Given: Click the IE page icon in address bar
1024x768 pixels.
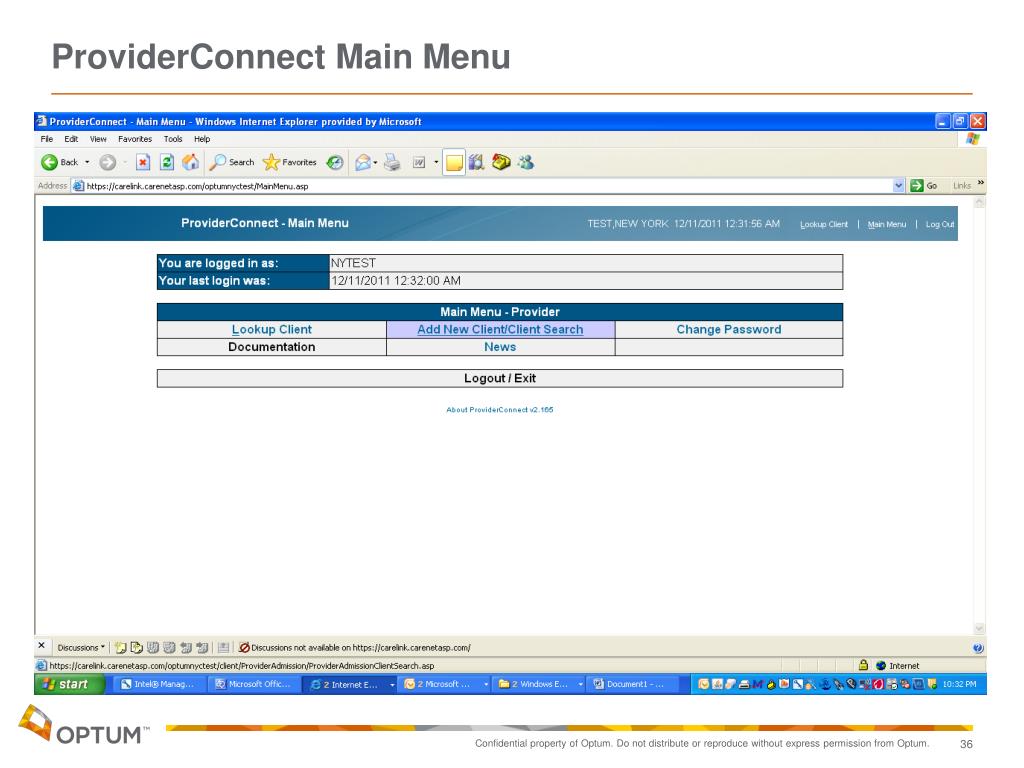Looking at the screenshot, I should [78, 186].
